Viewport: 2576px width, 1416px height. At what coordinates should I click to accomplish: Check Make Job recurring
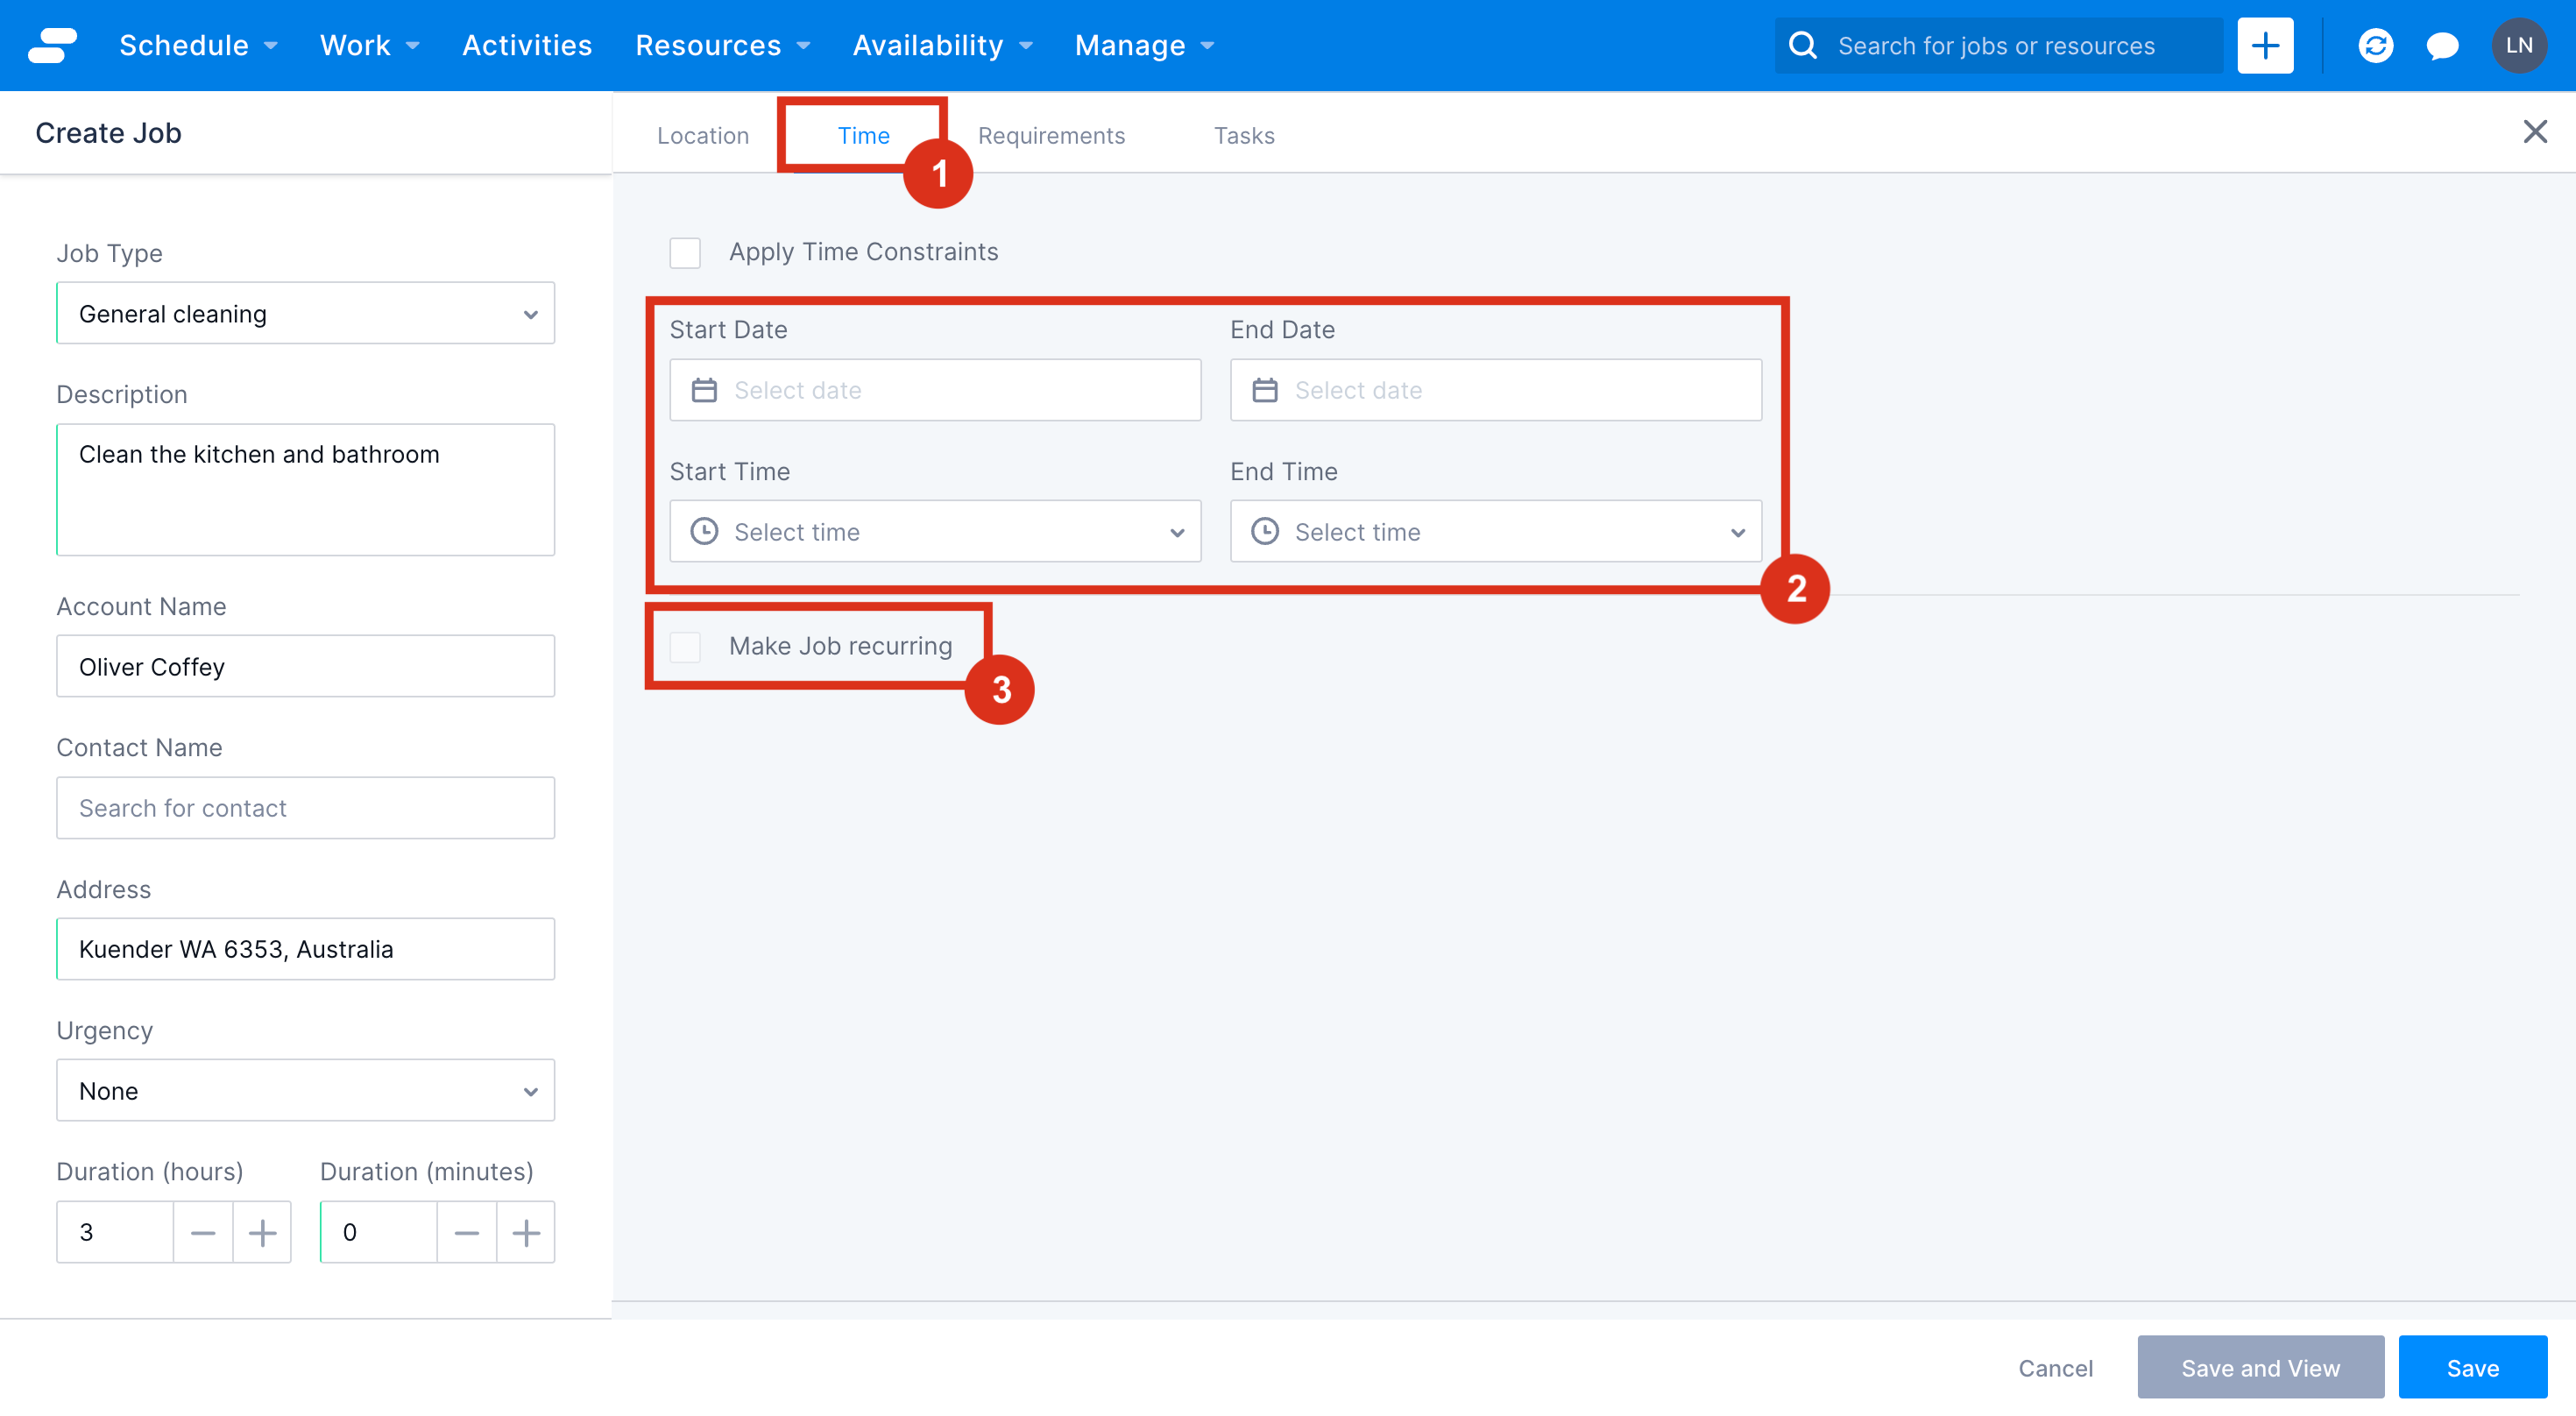(686, 646)
